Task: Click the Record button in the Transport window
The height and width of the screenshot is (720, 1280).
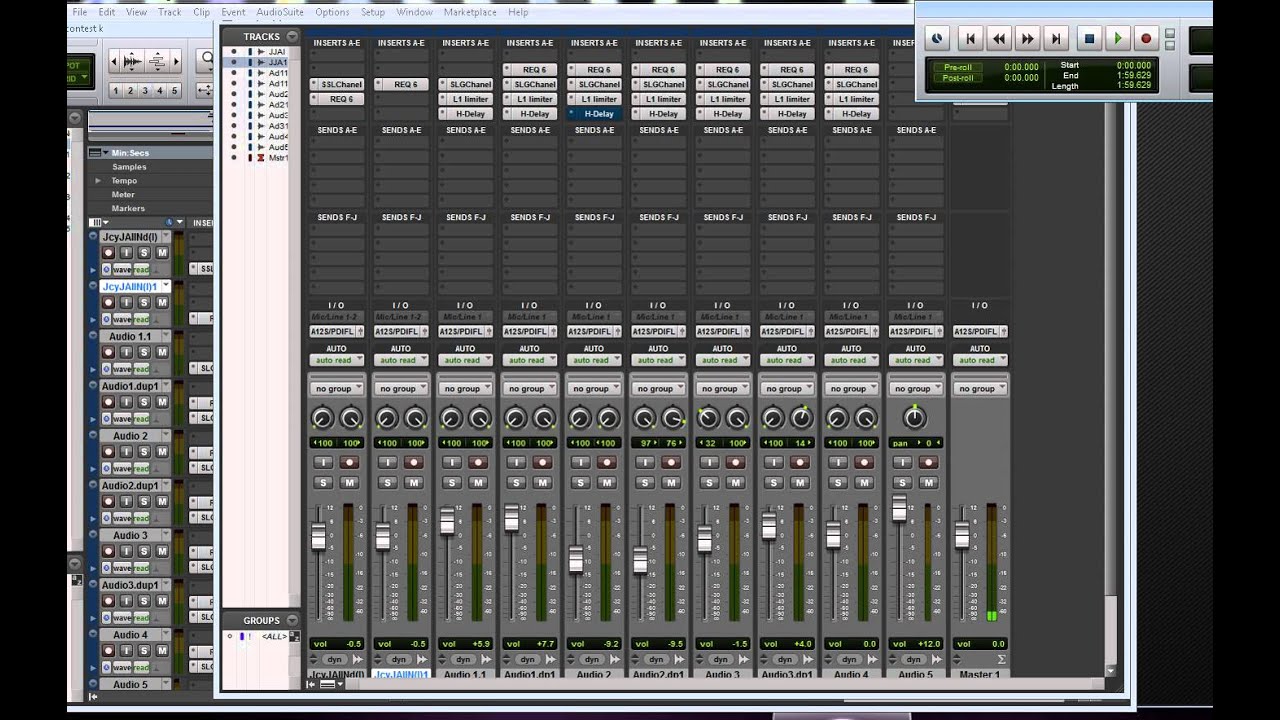Action: (1146, 39)
